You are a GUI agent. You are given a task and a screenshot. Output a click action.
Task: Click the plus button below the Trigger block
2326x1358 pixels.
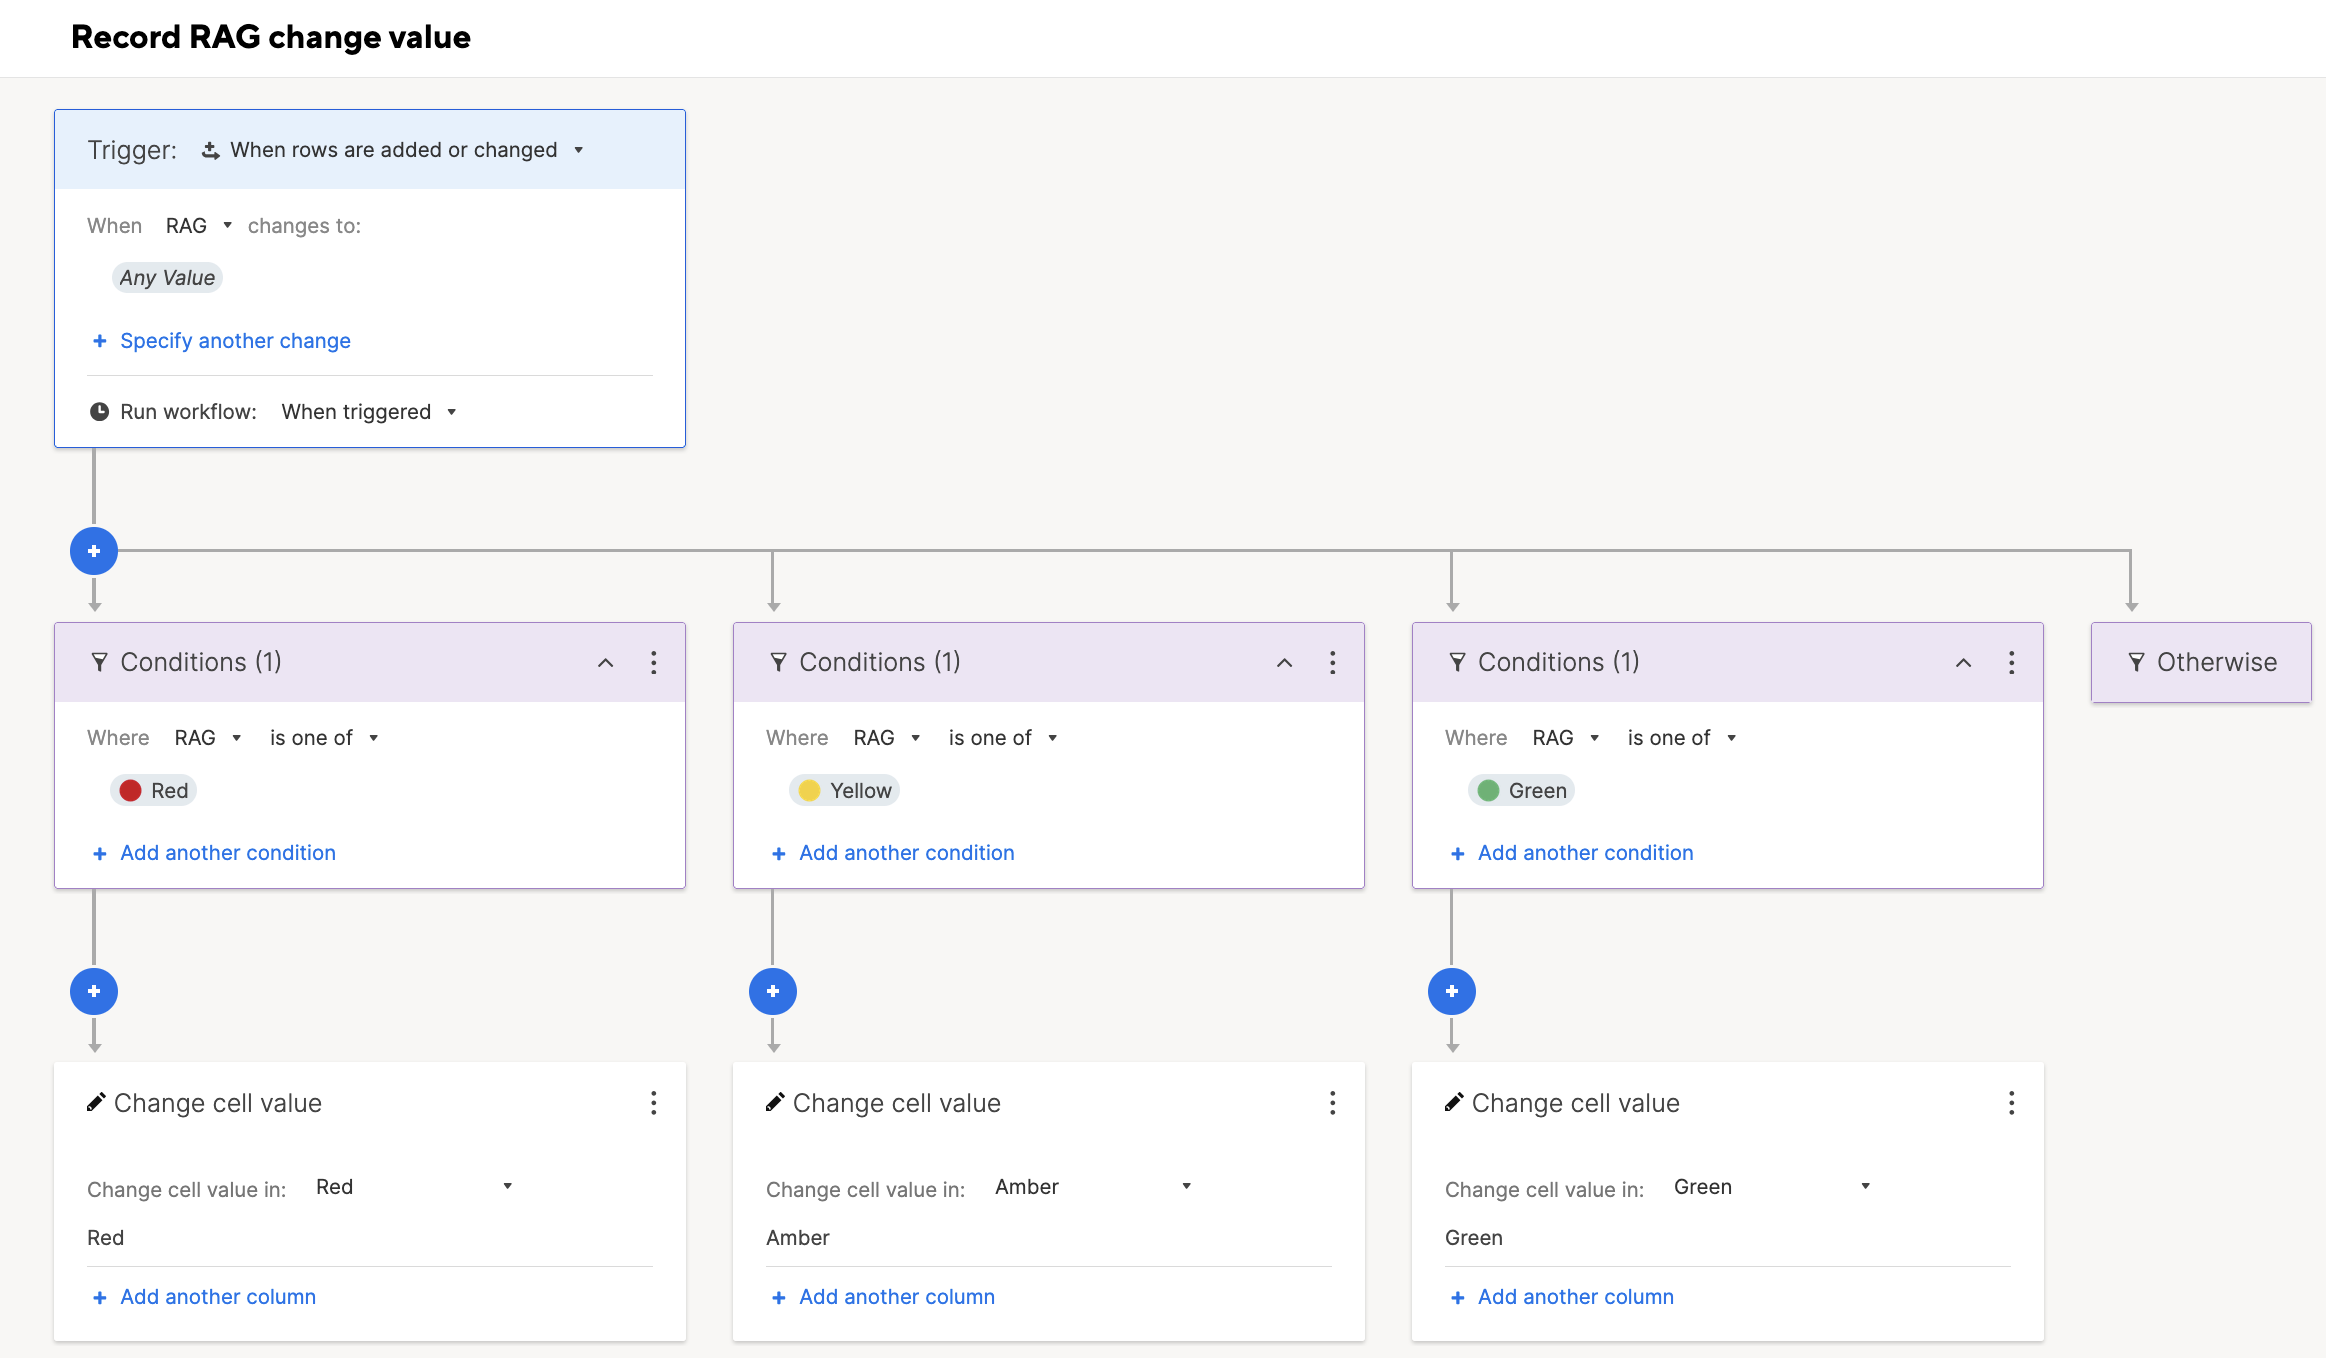(x=94, y=551)
